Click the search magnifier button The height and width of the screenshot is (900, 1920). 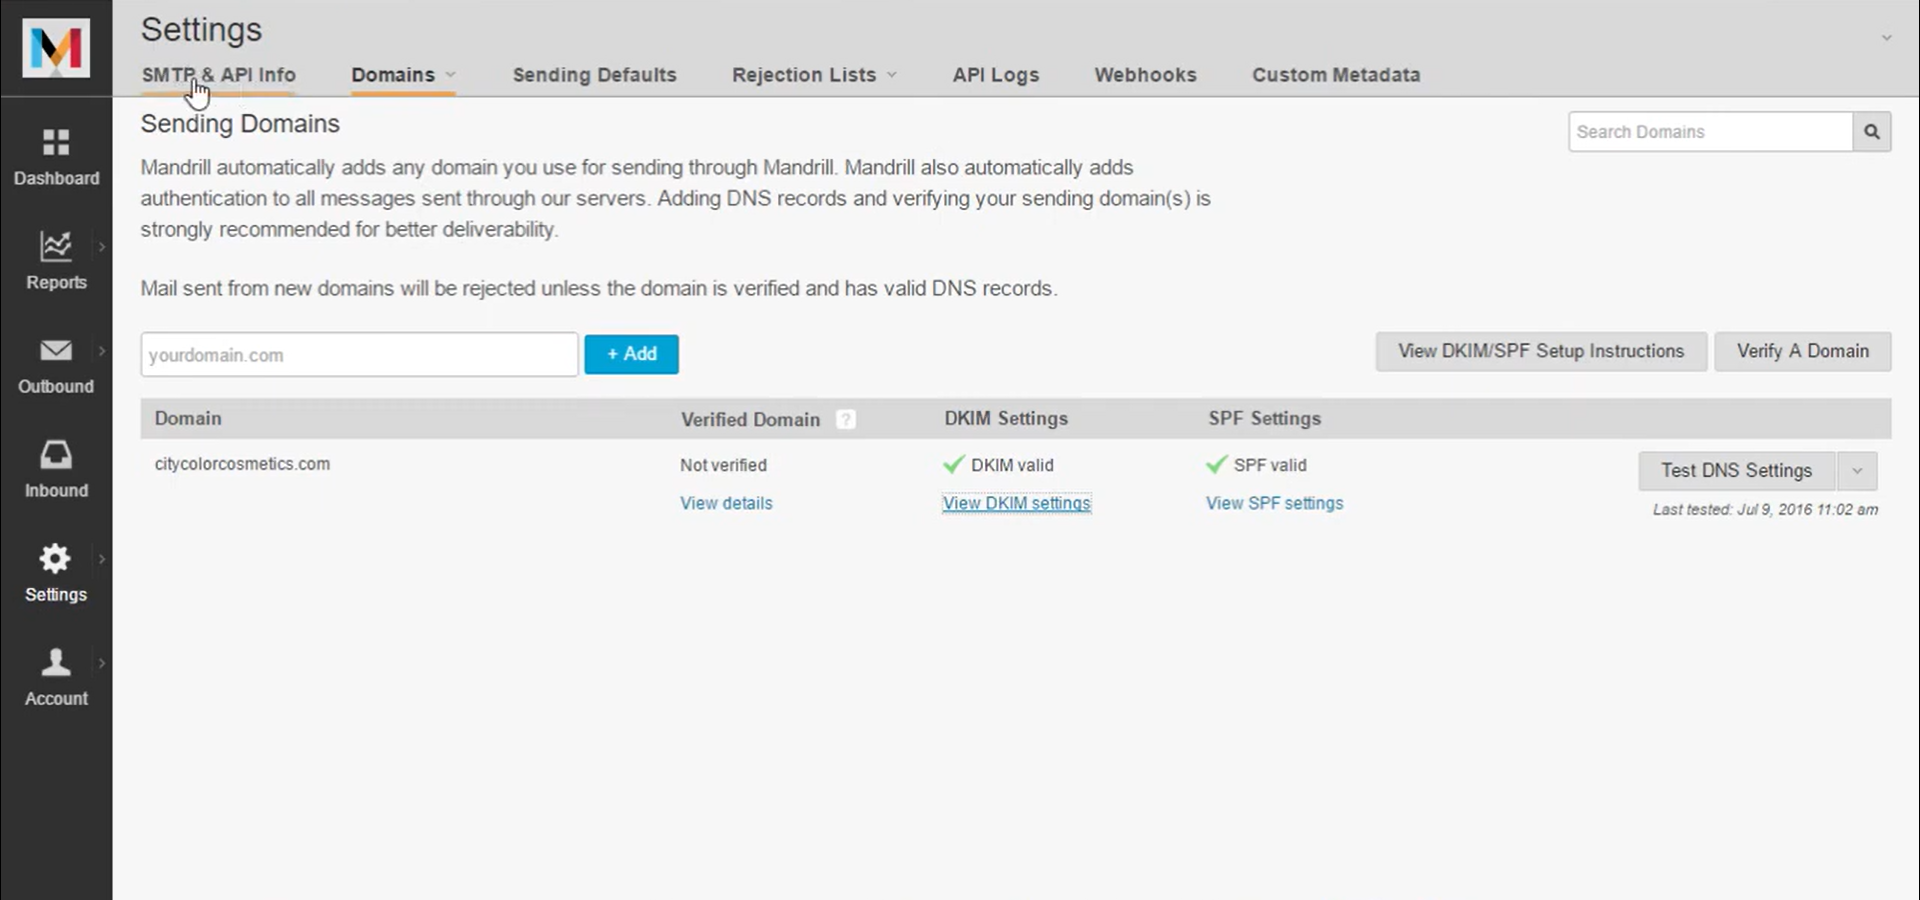(x=1872, y=132)
